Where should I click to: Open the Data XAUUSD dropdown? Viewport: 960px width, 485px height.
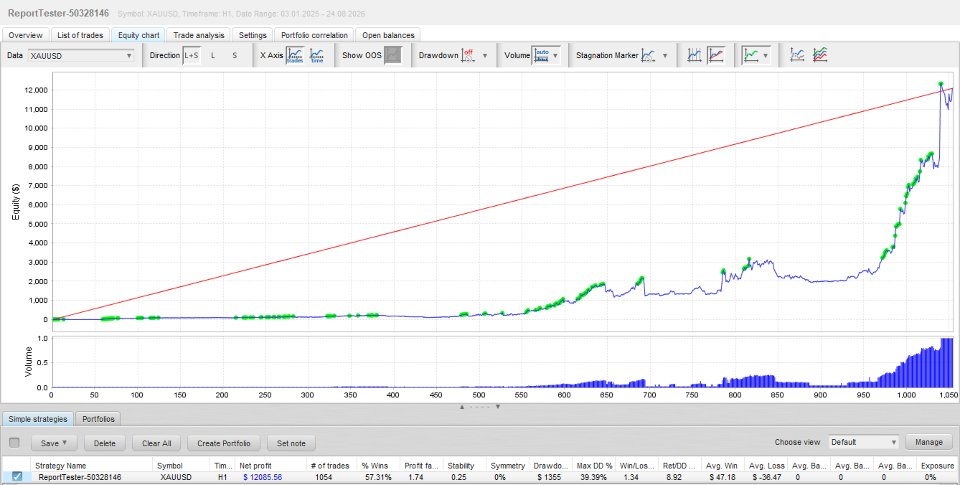coord(81,56)
